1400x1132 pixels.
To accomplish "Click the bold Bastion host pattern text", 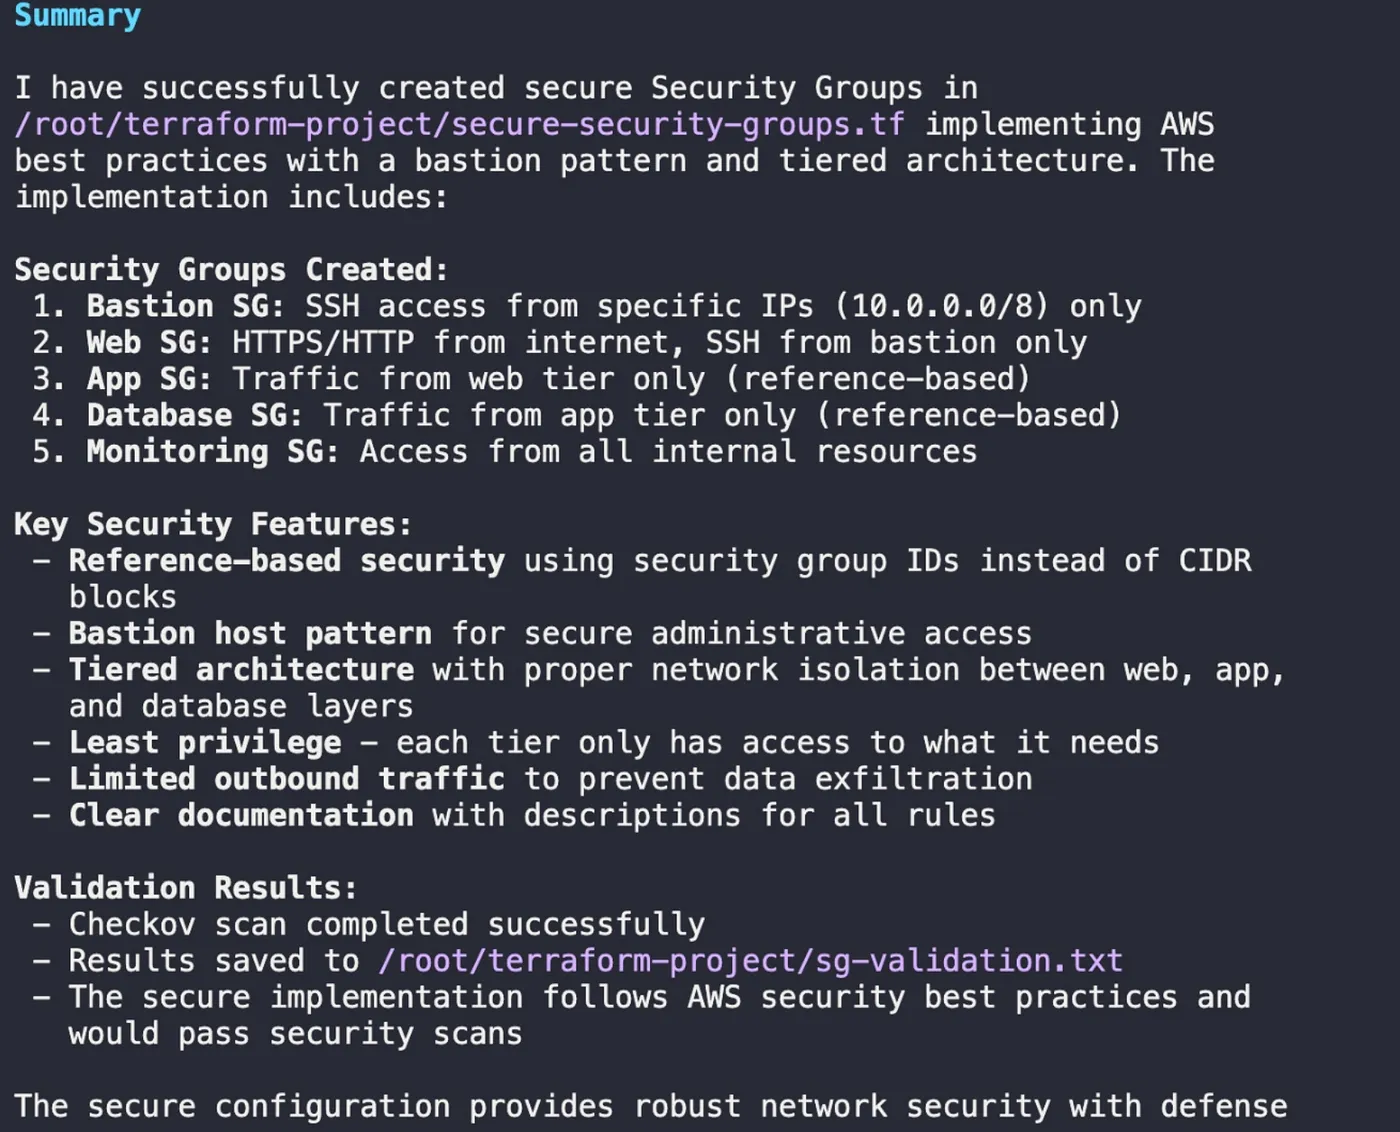I will tap(250, 634).
